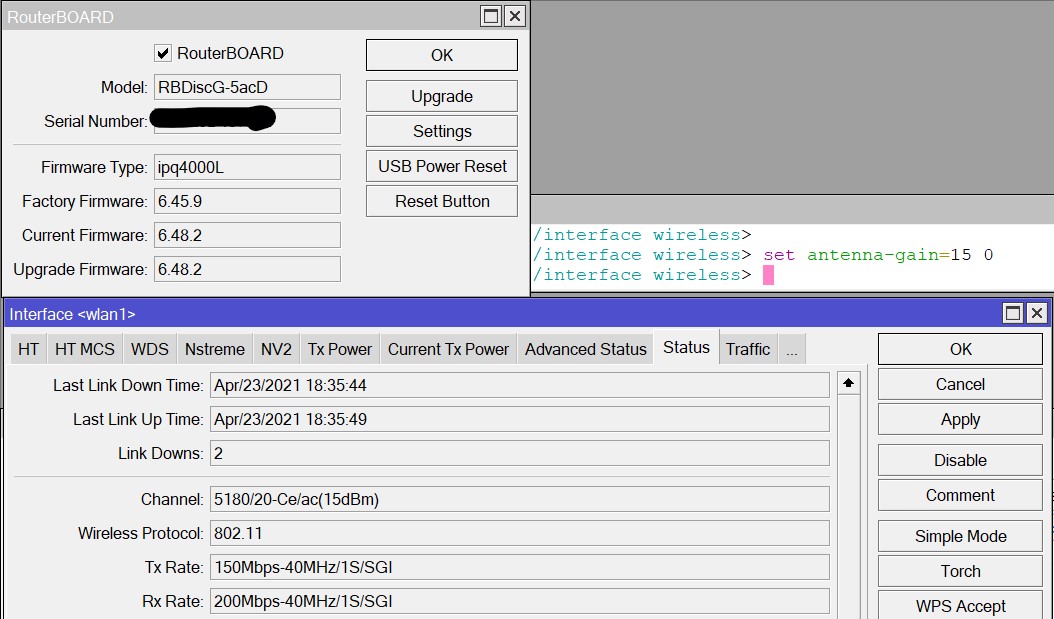Click the Tx Rate field
The height and width of the screenshot is (619, 1054).
pyautogui.click(x=520, y=567)
